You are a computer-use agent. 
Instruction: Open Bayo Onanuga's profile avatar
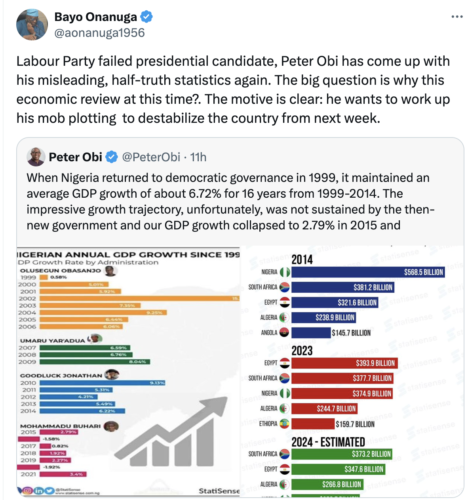point(32,25)
